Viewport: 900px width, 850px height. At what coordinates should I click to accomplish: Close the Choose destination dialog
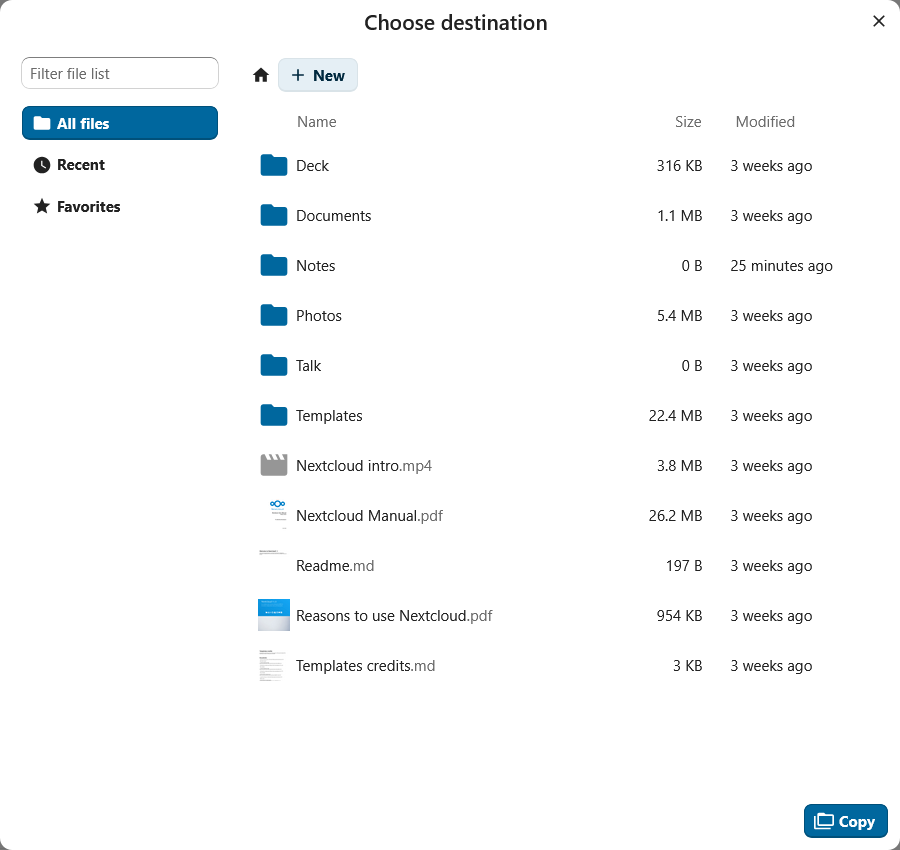[879, 21]
